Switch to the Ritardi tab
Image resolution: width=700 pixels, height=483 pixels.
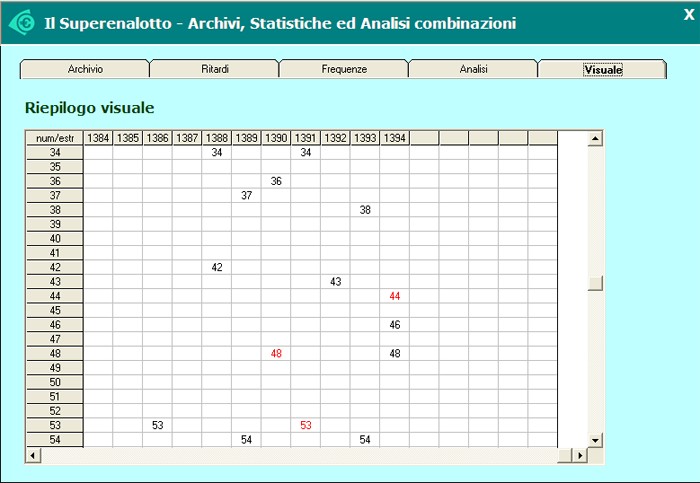[214, 69]
